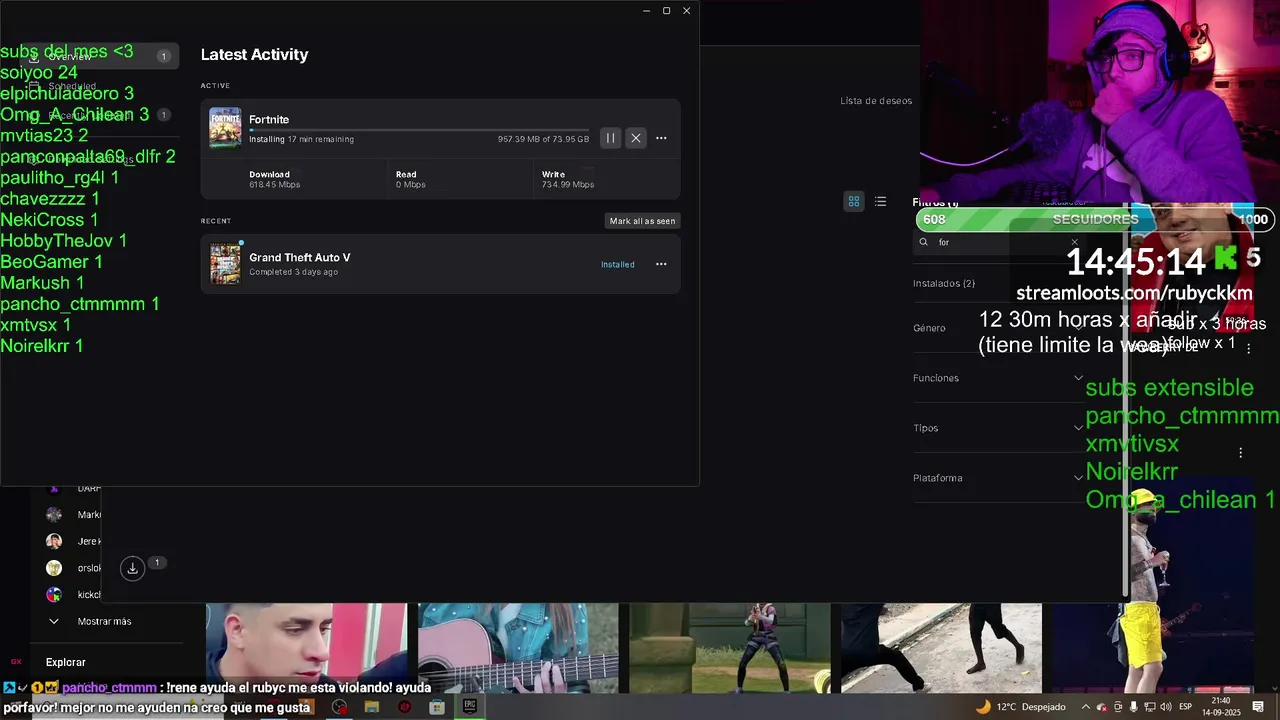
Task: Open Epic Games Launcher in taskbar
Action: [x=469, y=706]
